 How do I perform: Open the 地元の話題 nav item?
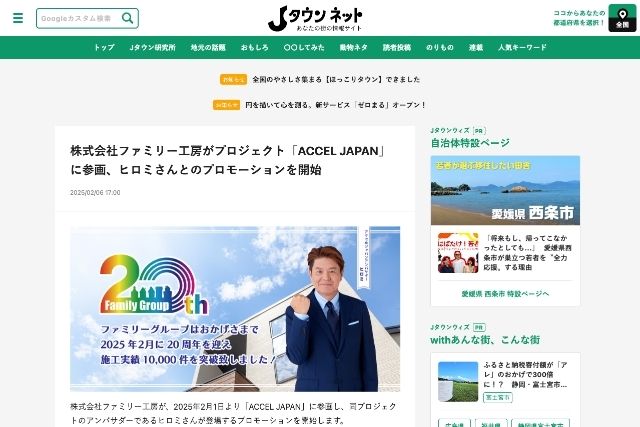(x=208, y=47)
